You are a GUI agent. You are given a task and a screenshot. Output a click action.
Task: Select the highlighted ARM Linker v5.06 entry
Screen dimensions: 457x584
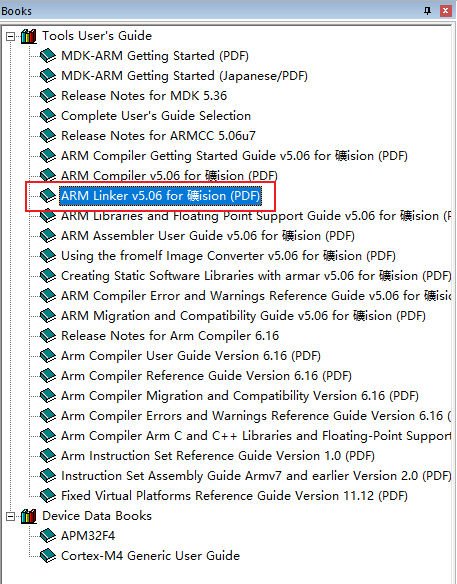click(x=161, y=196)
